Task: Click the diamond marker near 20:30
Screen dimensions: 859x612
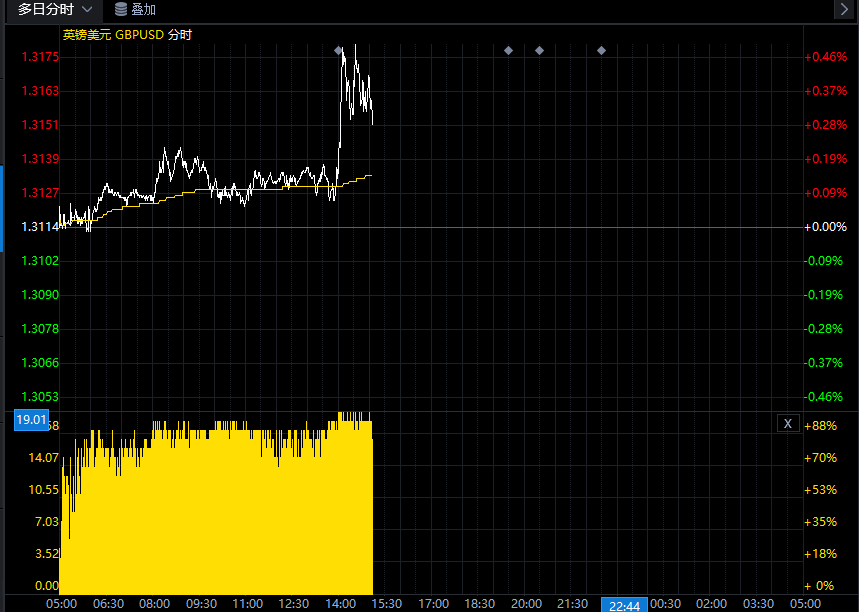Action: point(539,50)
